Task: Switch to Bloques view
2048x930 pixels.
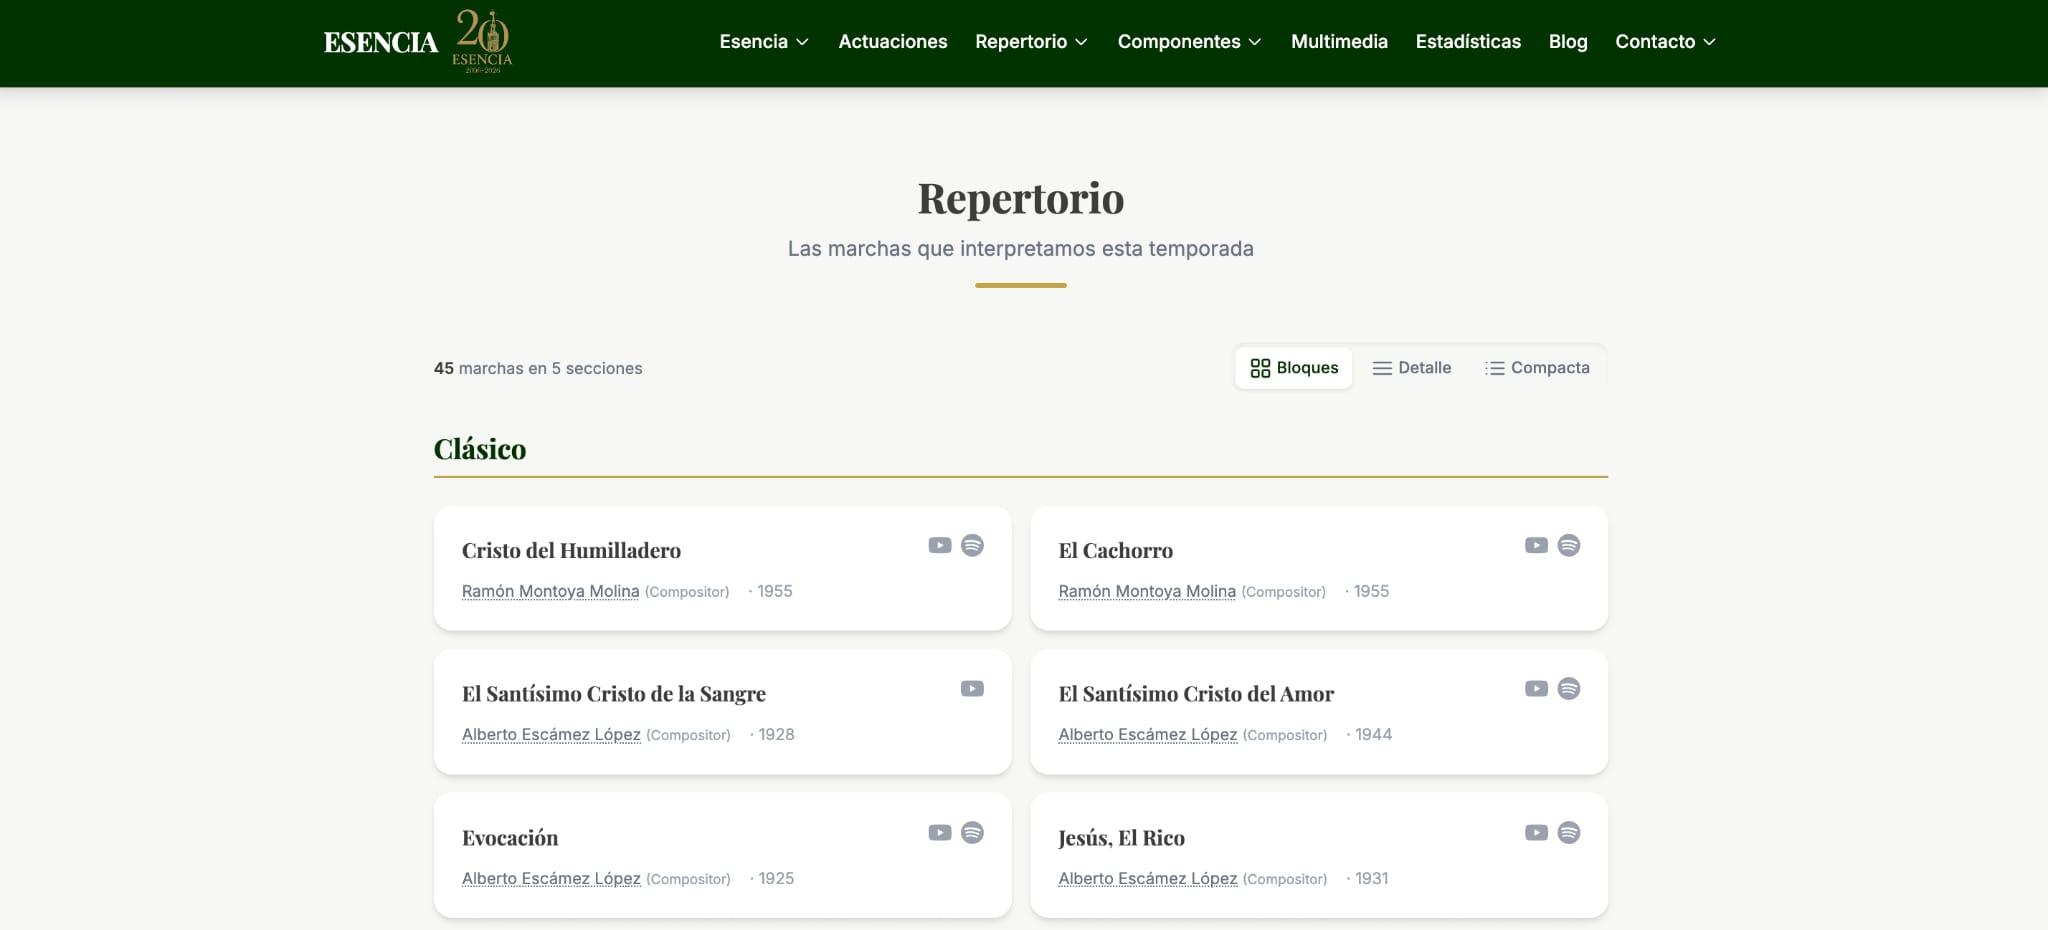Action: 1294,368
